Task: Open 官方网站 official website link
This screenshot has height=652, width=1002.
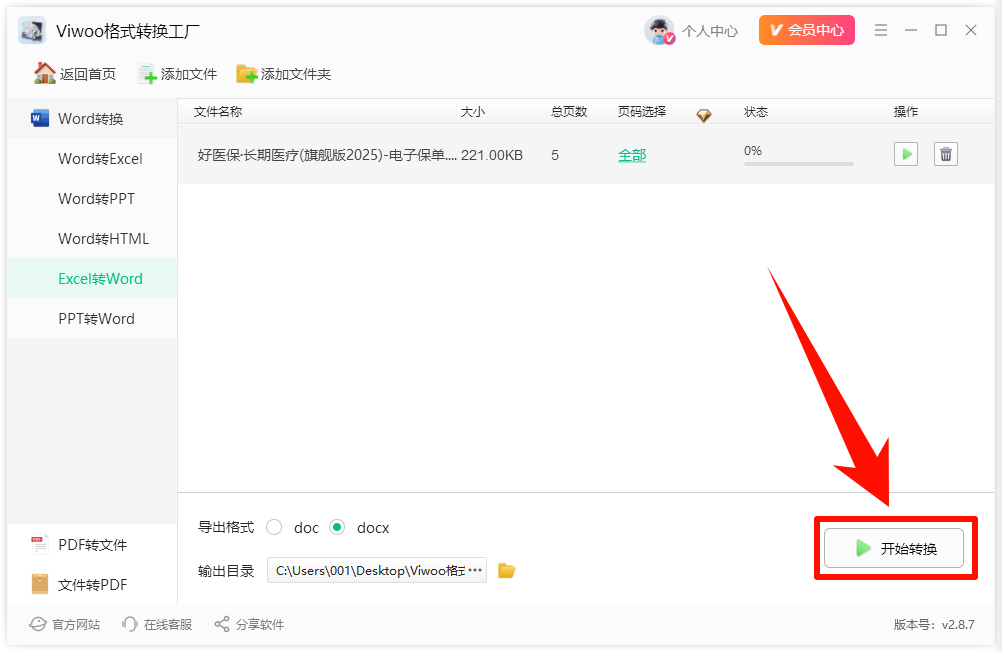Action: tap(65, 624)
